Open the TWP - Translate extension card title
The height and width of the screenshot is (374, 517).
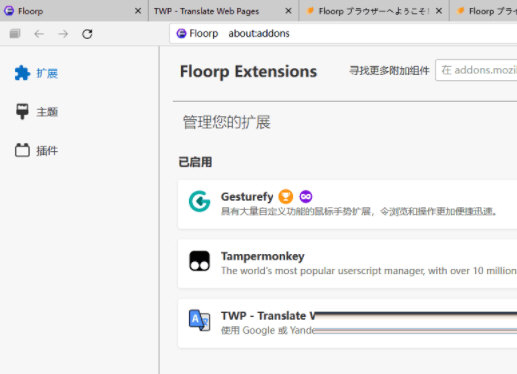point(268,316)
